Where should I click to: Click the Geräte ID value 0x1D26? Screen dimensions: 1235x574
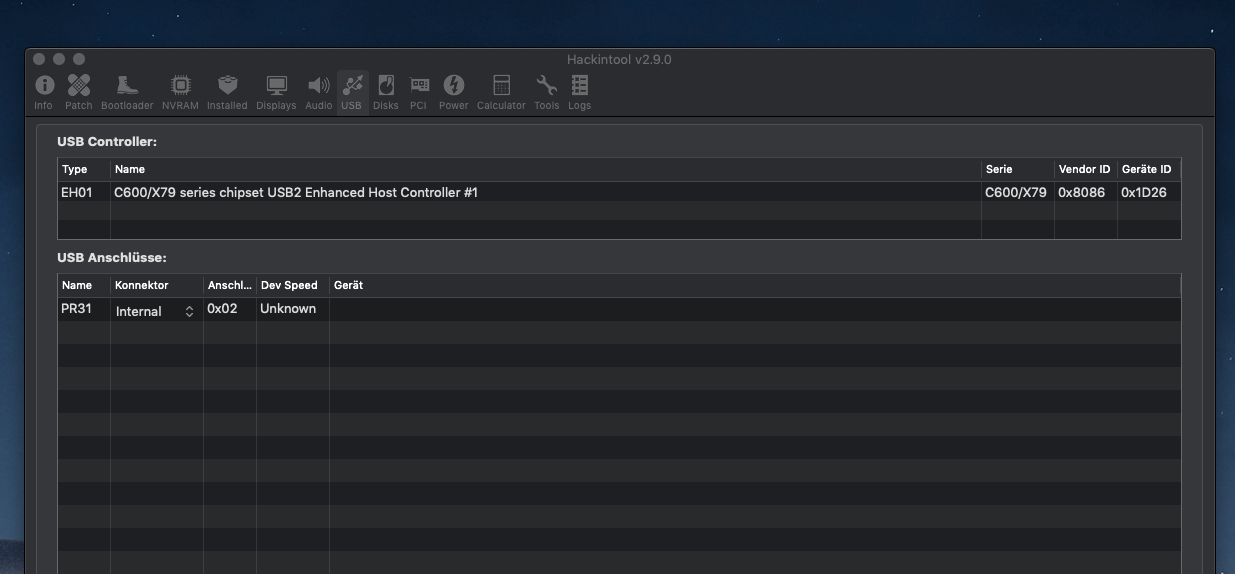click(x=1144, y=192)
